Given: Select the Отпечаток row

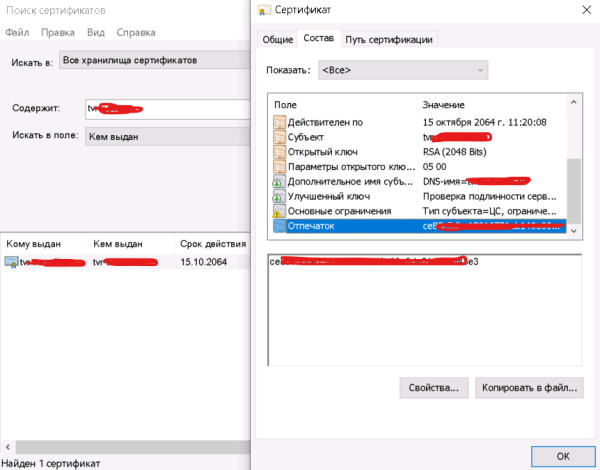Looking at the screenshot, I should coord(419,226).
